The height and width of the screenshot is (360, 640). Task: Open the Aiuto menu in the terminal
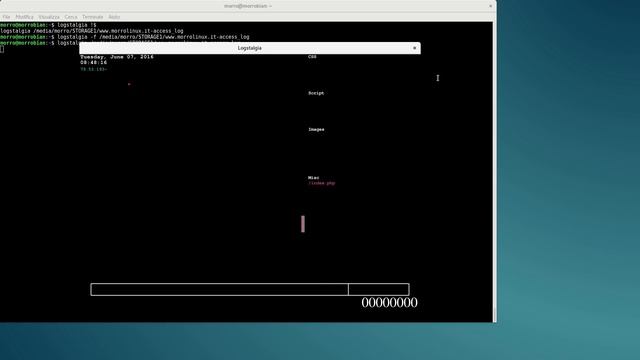click(x=114, y=17)
